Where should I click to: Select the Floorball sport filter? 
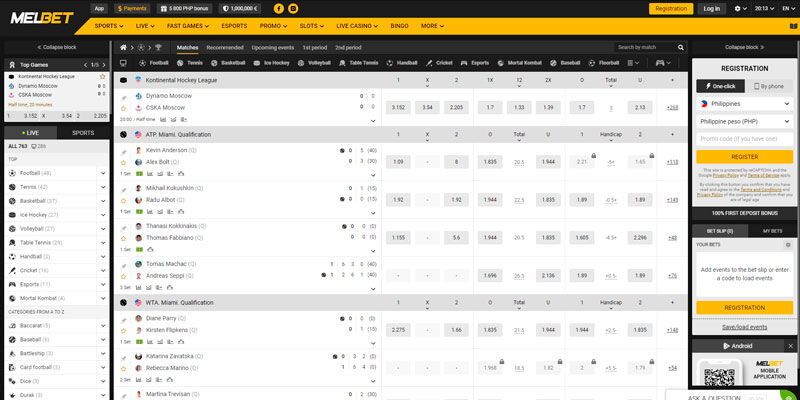coord(604,63)
